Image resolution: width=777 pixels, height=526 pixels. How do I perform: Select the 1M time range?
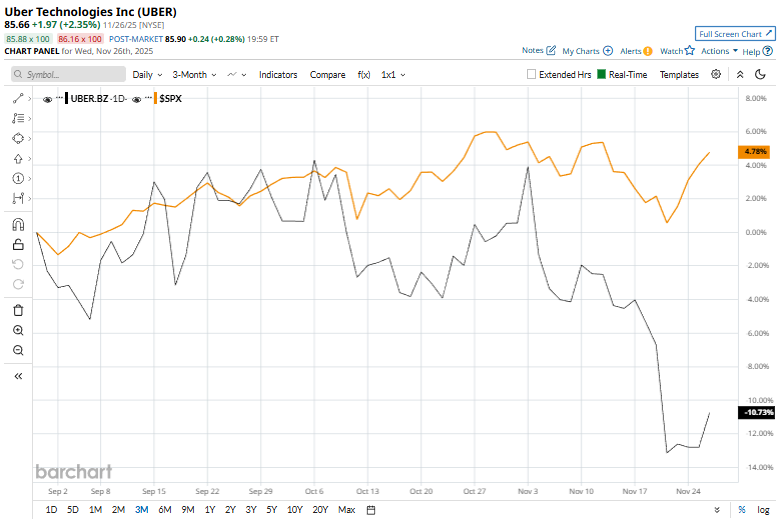[x=96, y=510]
